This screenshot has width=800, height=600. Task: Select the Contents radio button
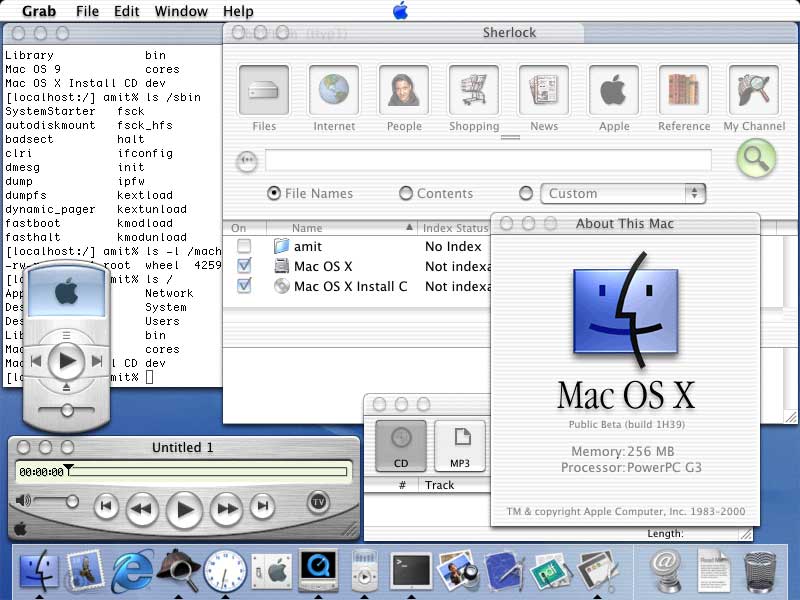pyautogui.click(x=406, y=193)
